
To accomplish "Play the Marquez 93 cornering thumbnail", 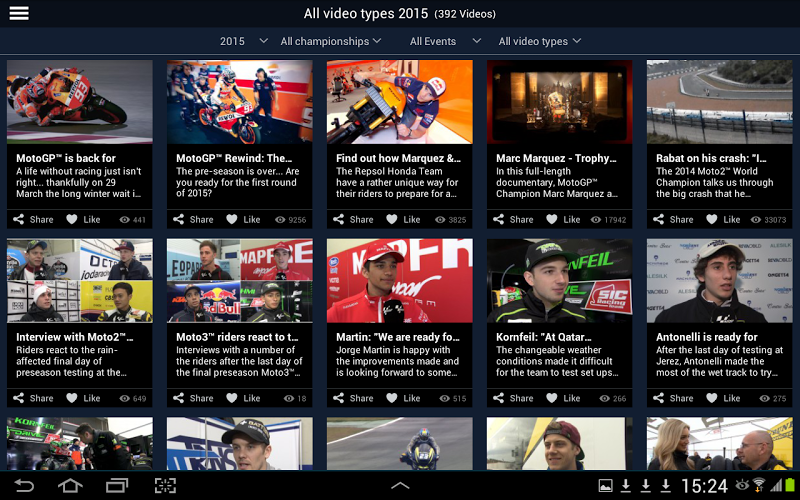I will point(80,102).
